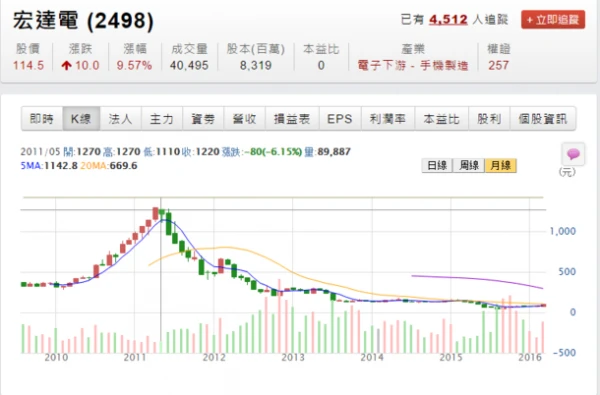Select the 日線 daily chart toggle
Viewport: 600px width, 395px height.
pyautogui.click(x=437, y=166)
